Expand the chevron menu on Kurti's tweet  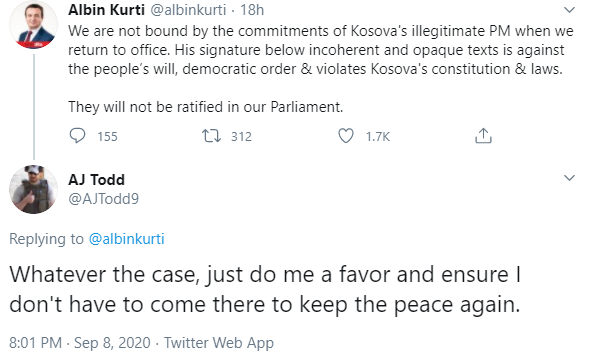click(569, 10)
